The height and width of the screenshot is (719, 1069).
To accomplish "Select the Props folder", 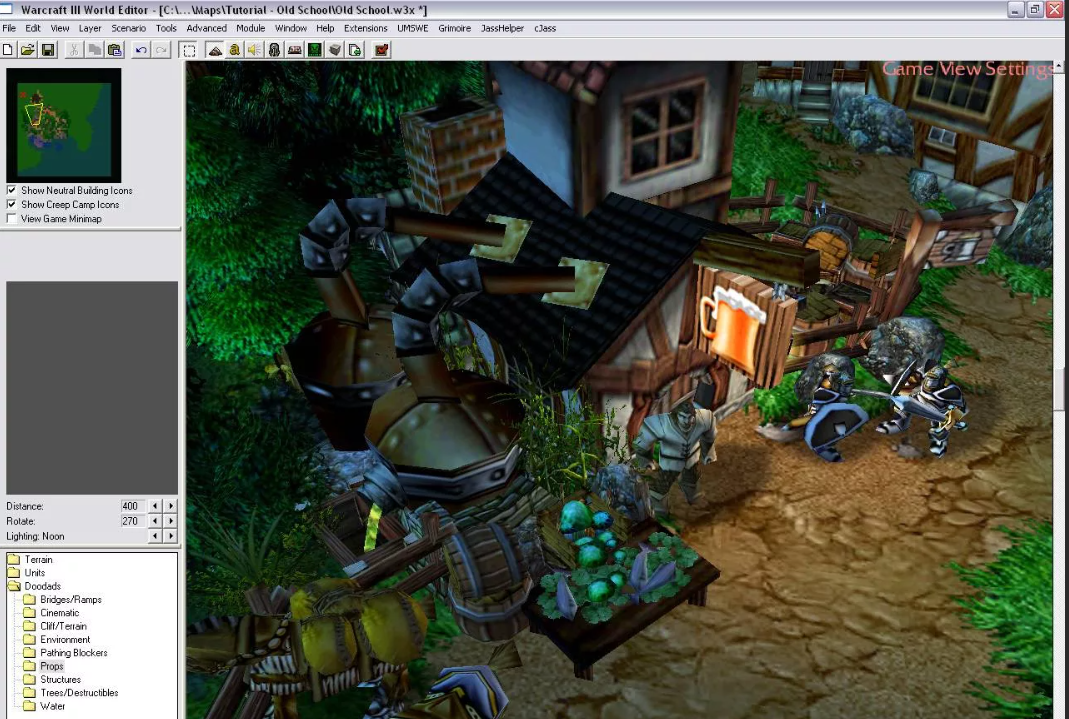I will point(52,666).
